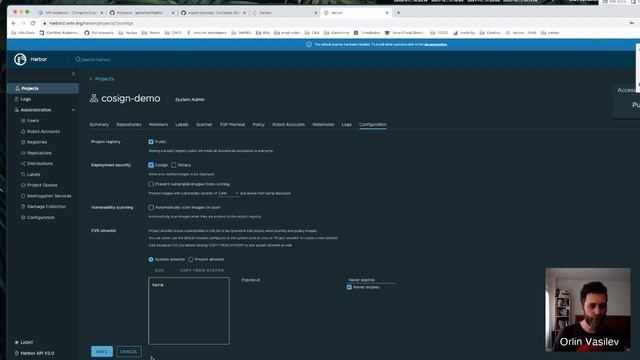Select the Project allowlist radio button
The height and width of the screenshot is (360, 640).
[x=191, y=259]
